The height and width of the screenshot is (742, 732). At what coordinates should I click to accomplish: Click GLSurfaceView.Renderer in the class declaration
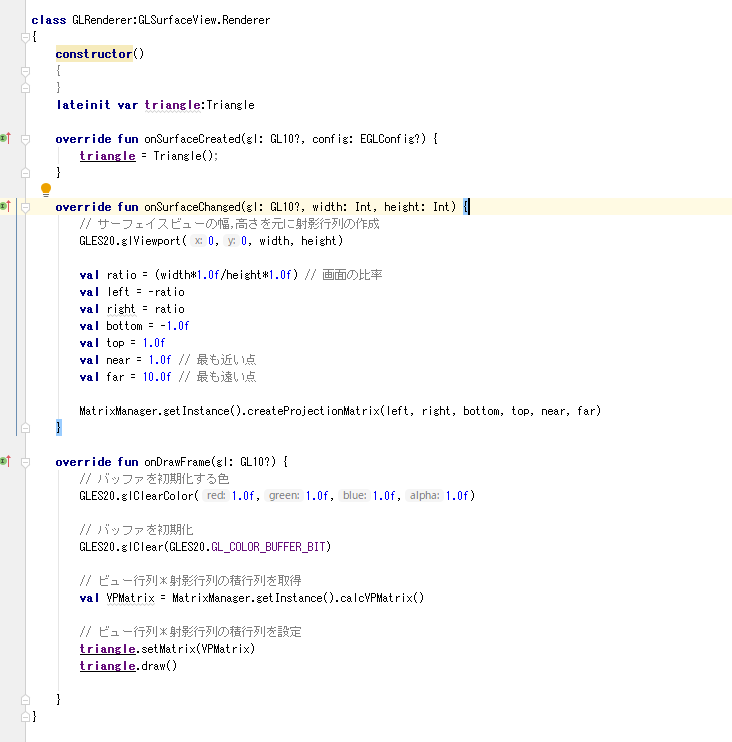coord(204,20)
